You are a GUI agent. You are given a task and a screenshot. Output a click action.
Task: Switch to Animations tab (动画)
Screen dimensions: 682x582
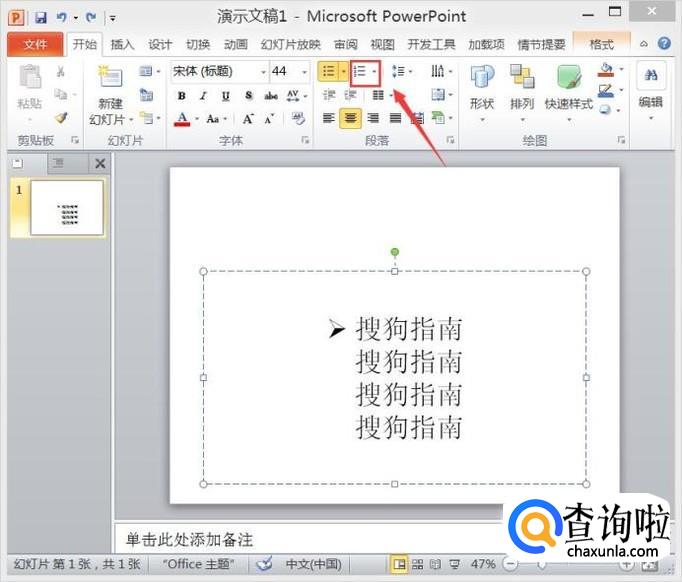[x=235, y=44]
